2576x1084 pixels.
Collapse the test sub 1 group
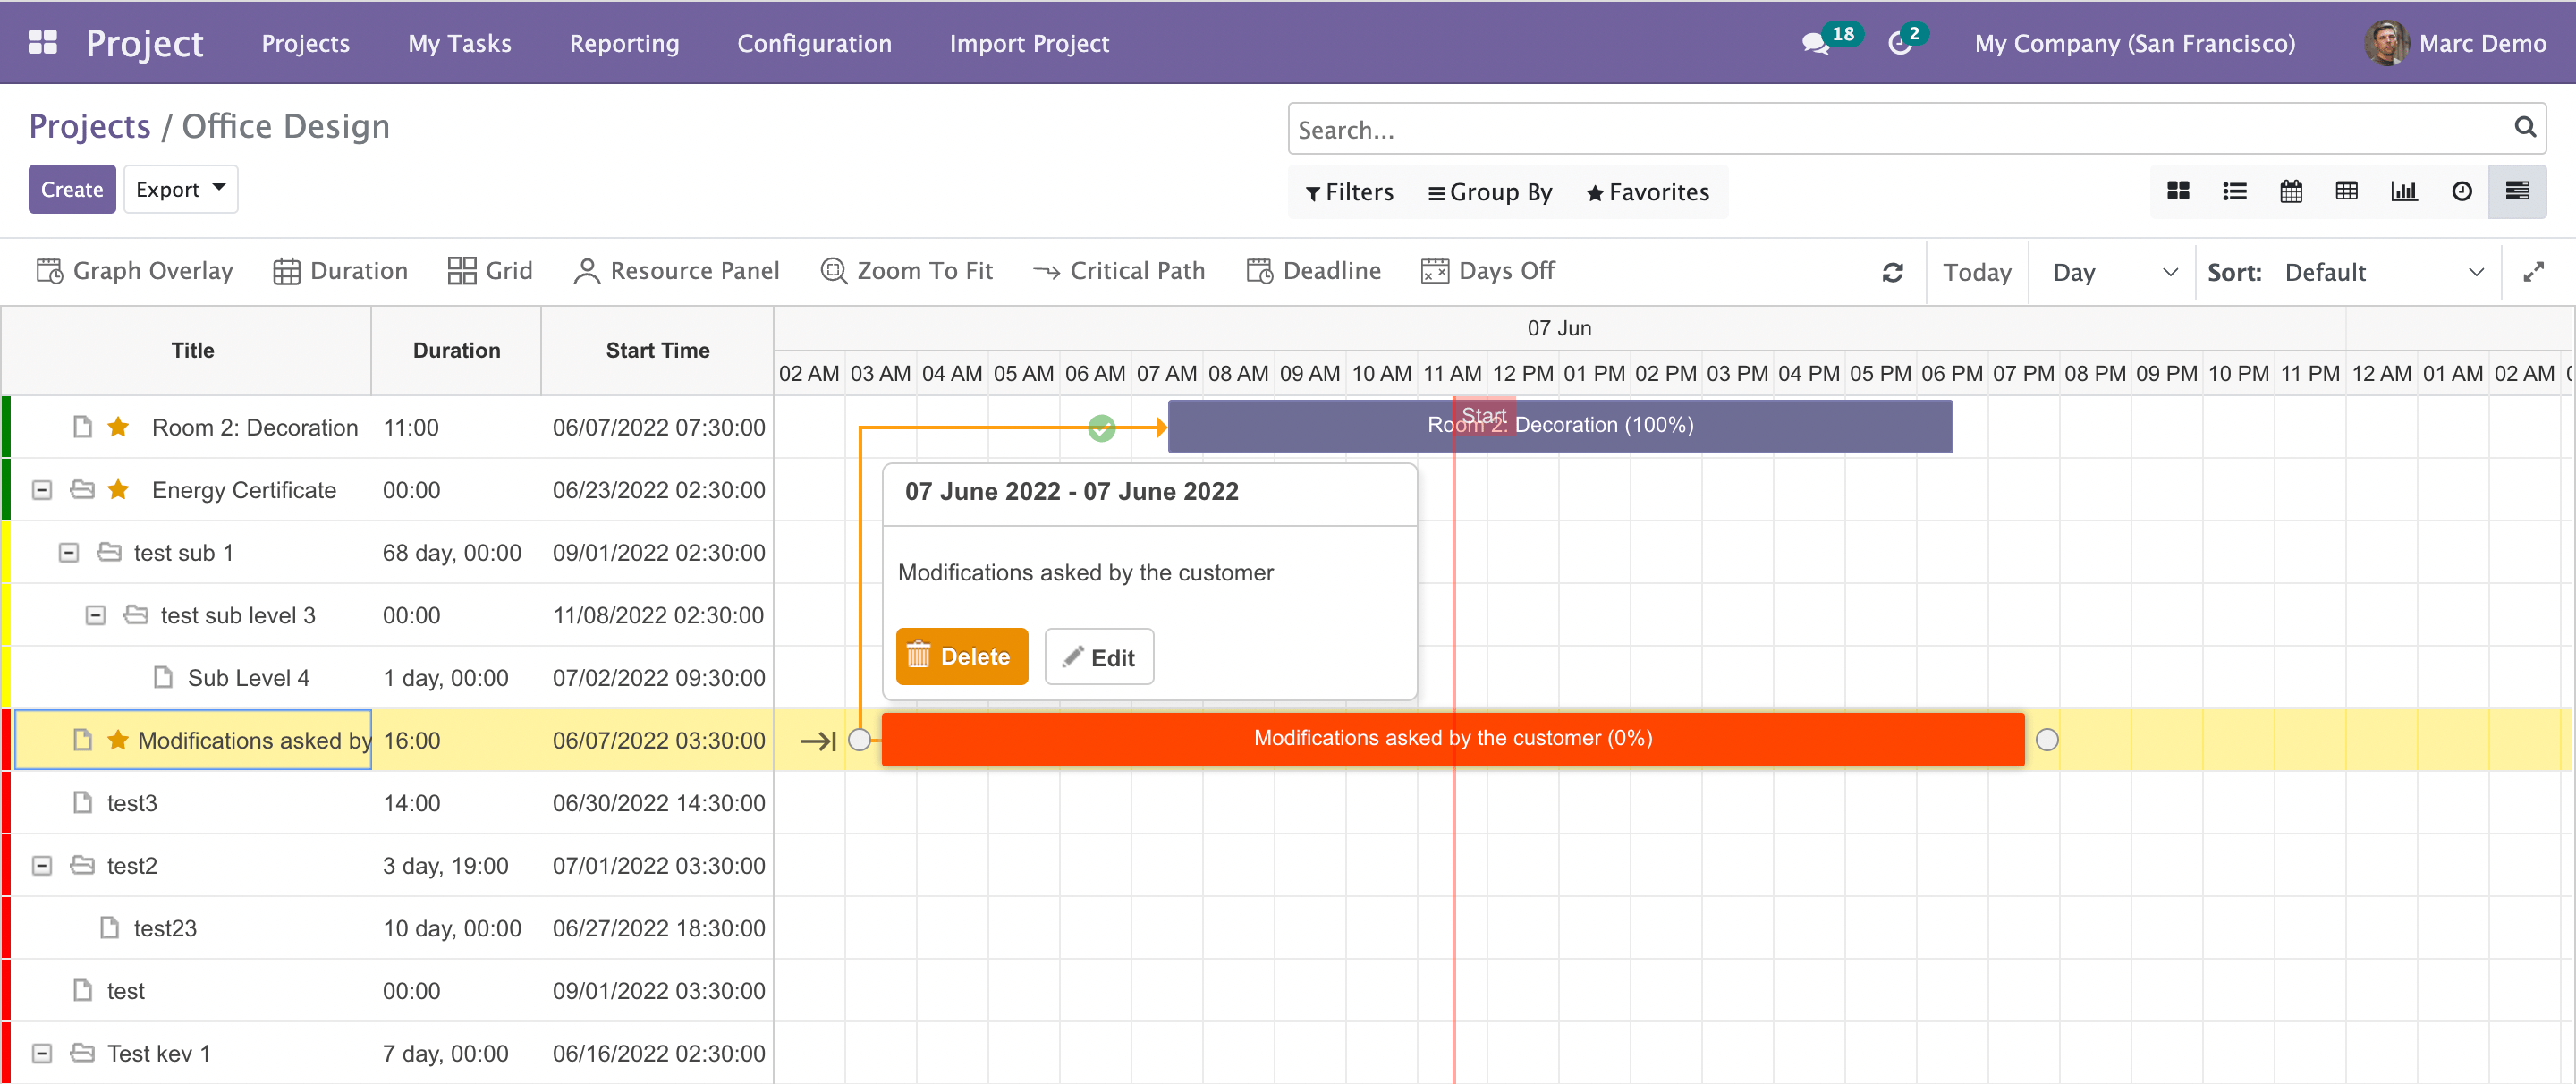pos(68,553)
